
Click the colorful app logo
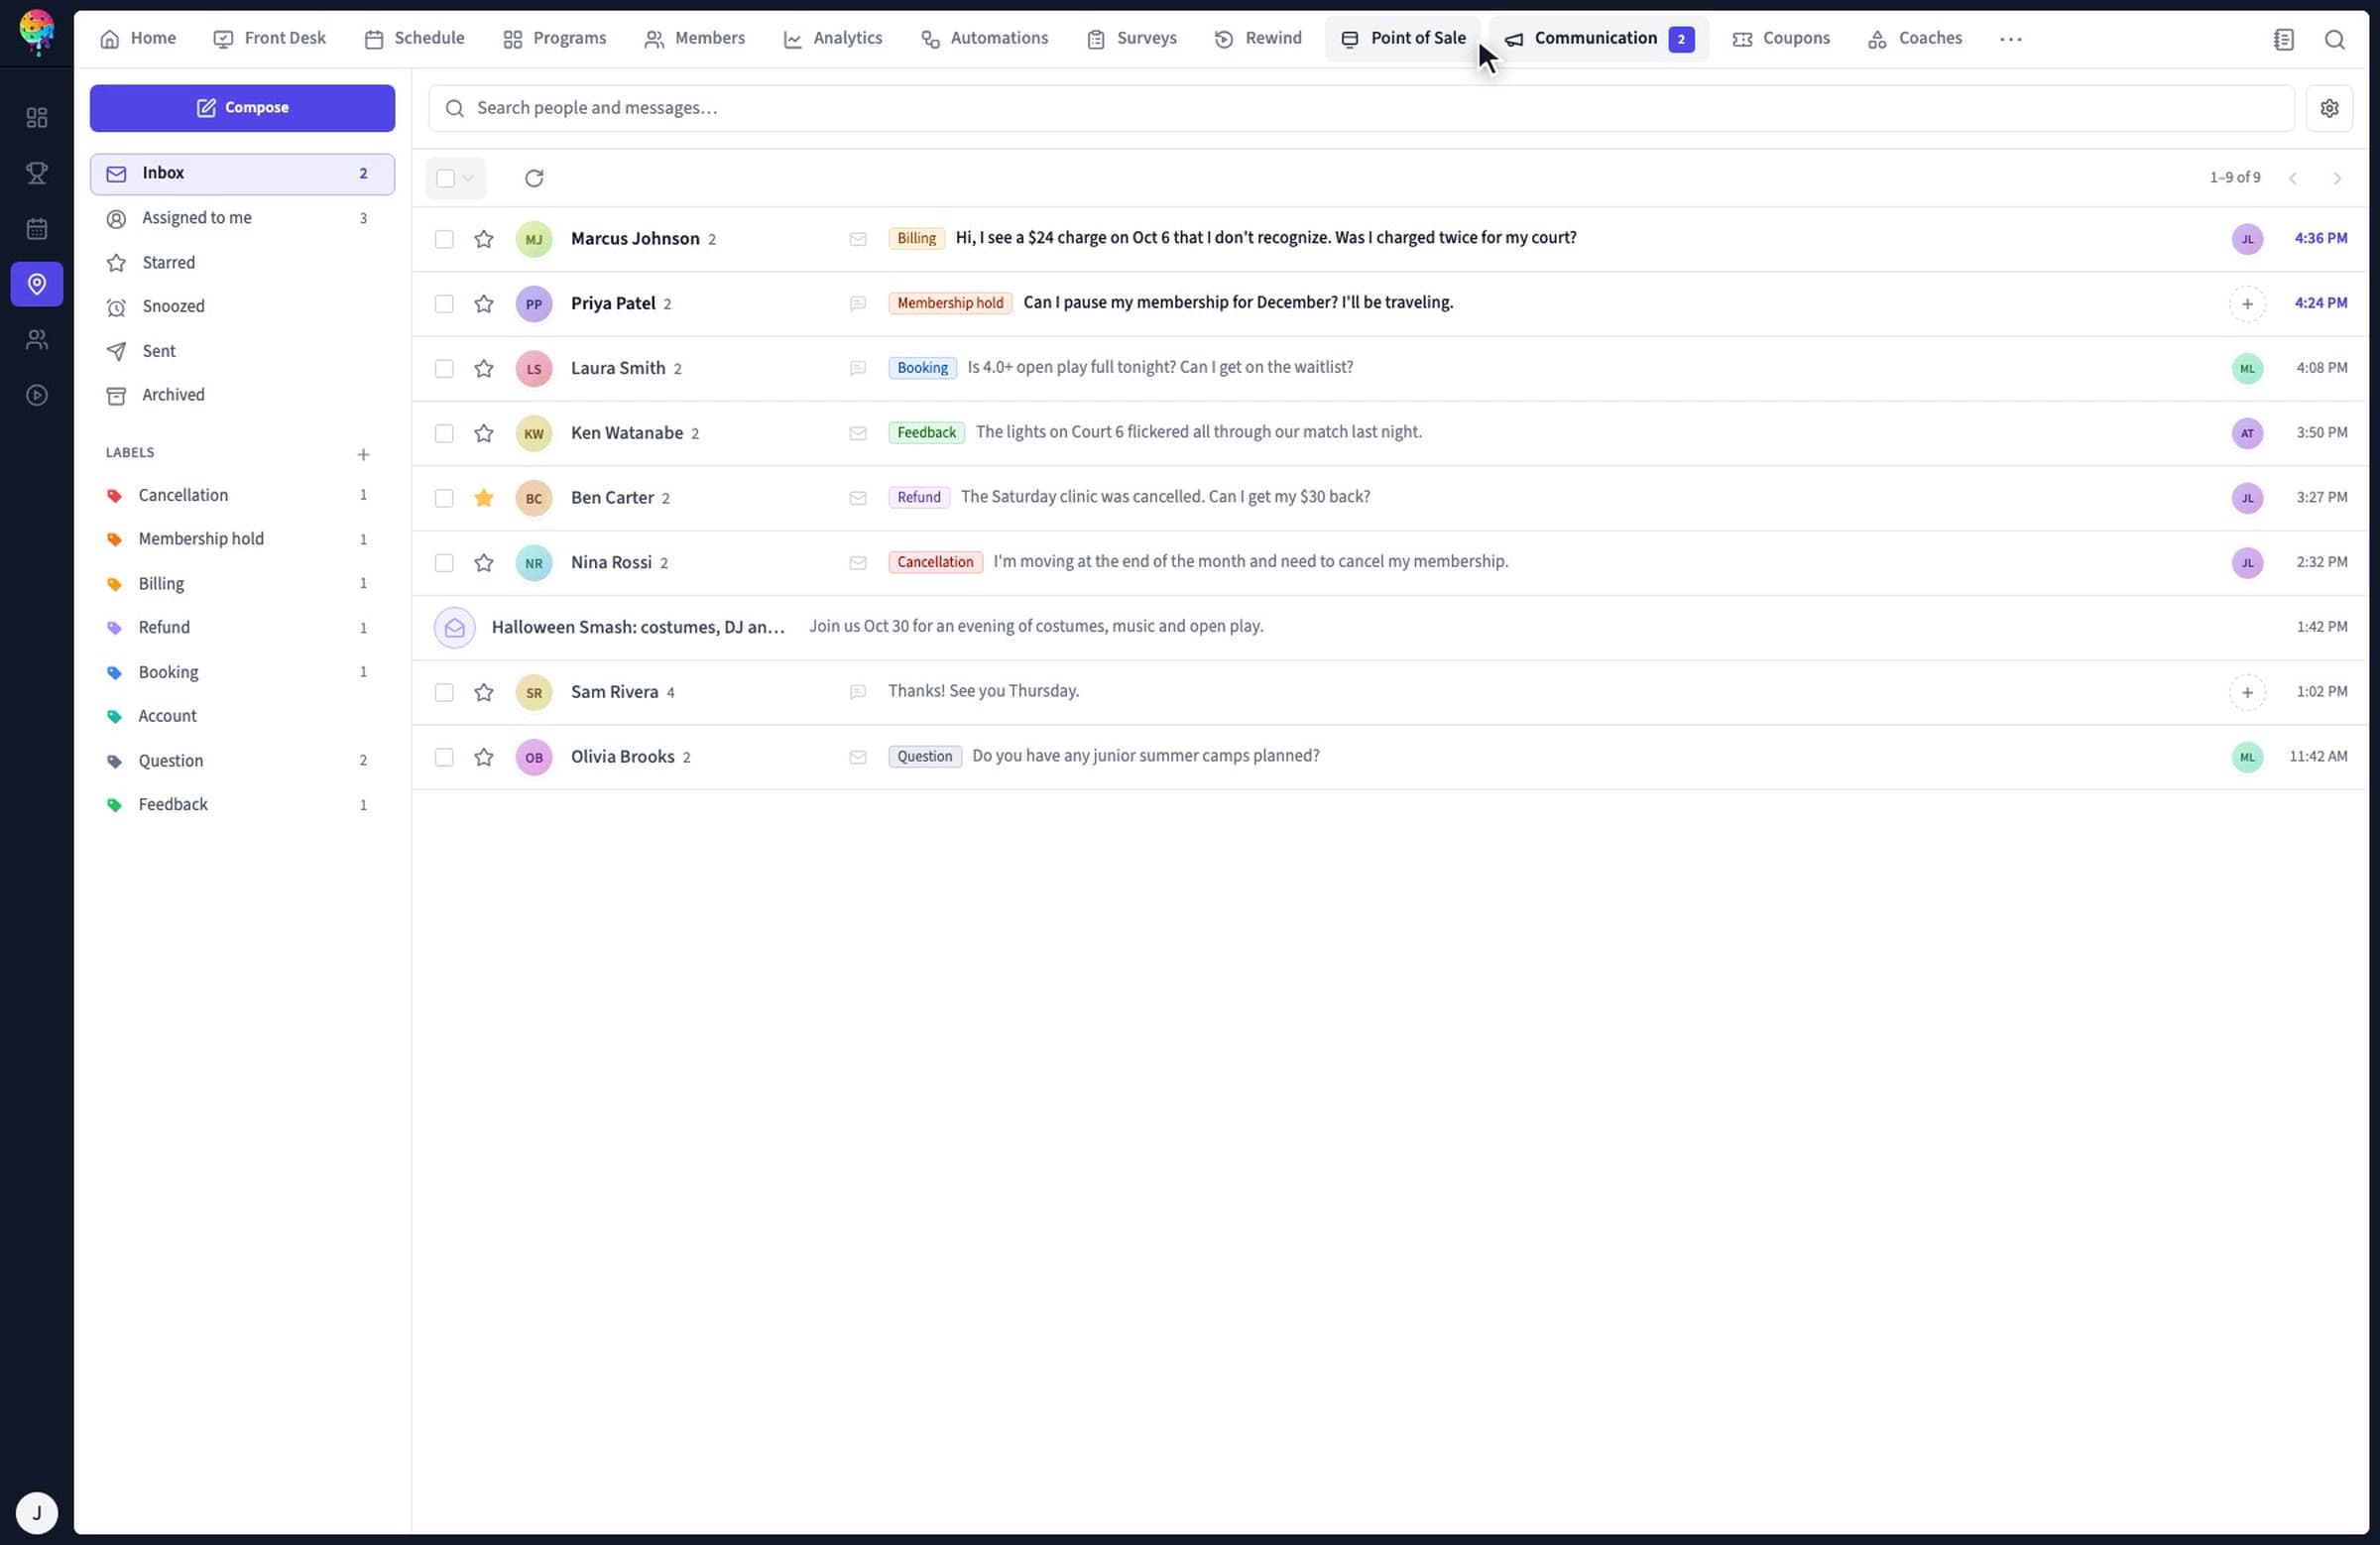(37, 32)
